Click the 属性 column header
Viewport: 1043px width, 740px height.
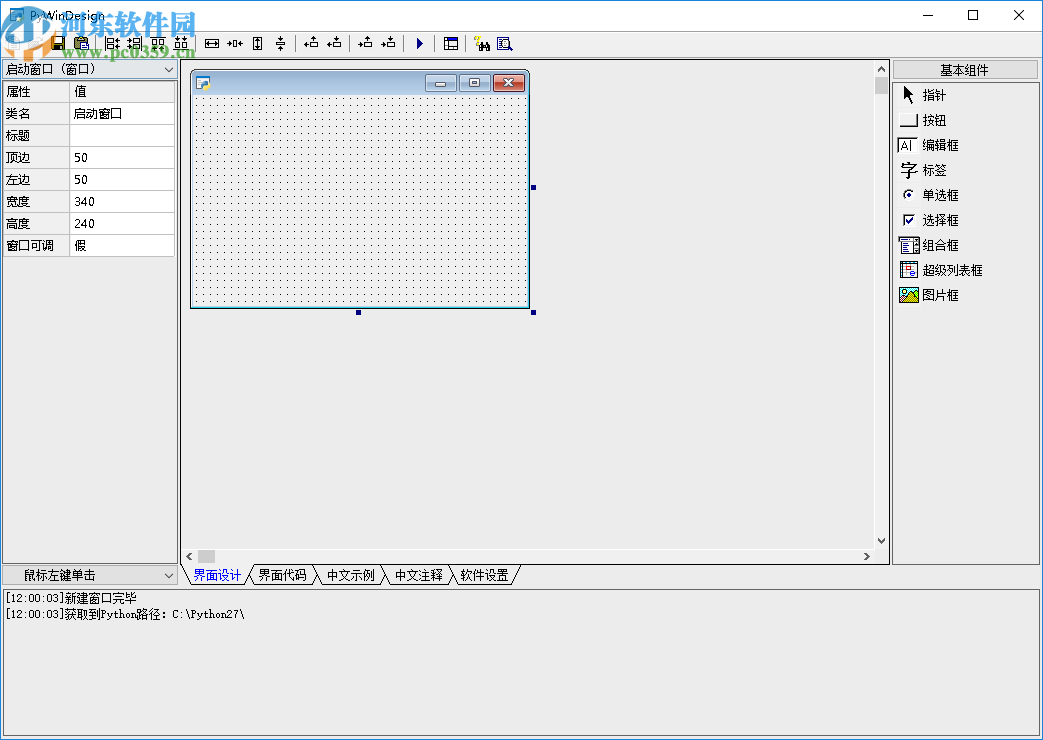pyautogui.click(x=37, y=91)
